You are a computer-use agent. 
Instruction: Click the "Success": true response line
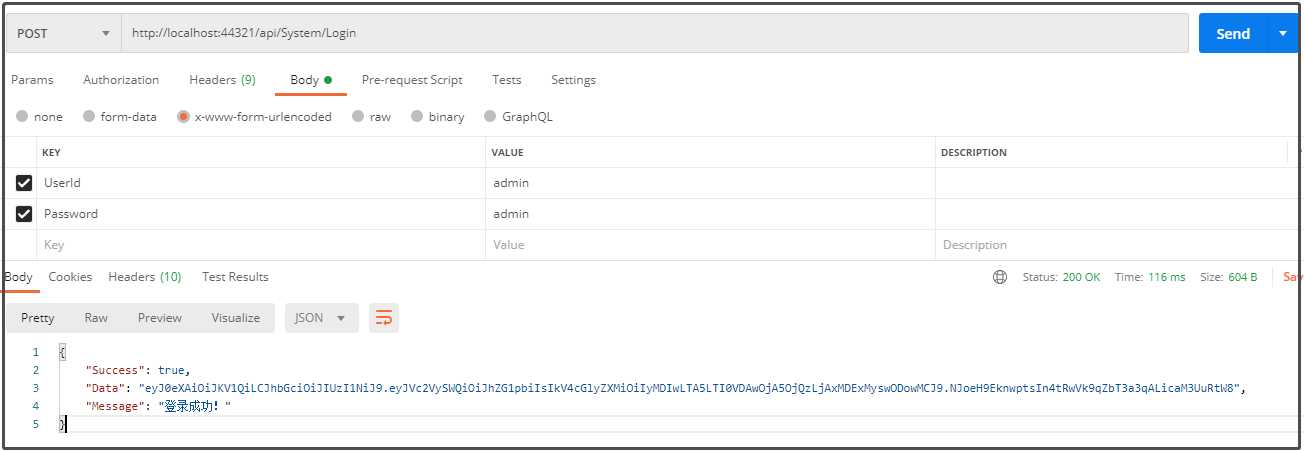tap(138, 370)
